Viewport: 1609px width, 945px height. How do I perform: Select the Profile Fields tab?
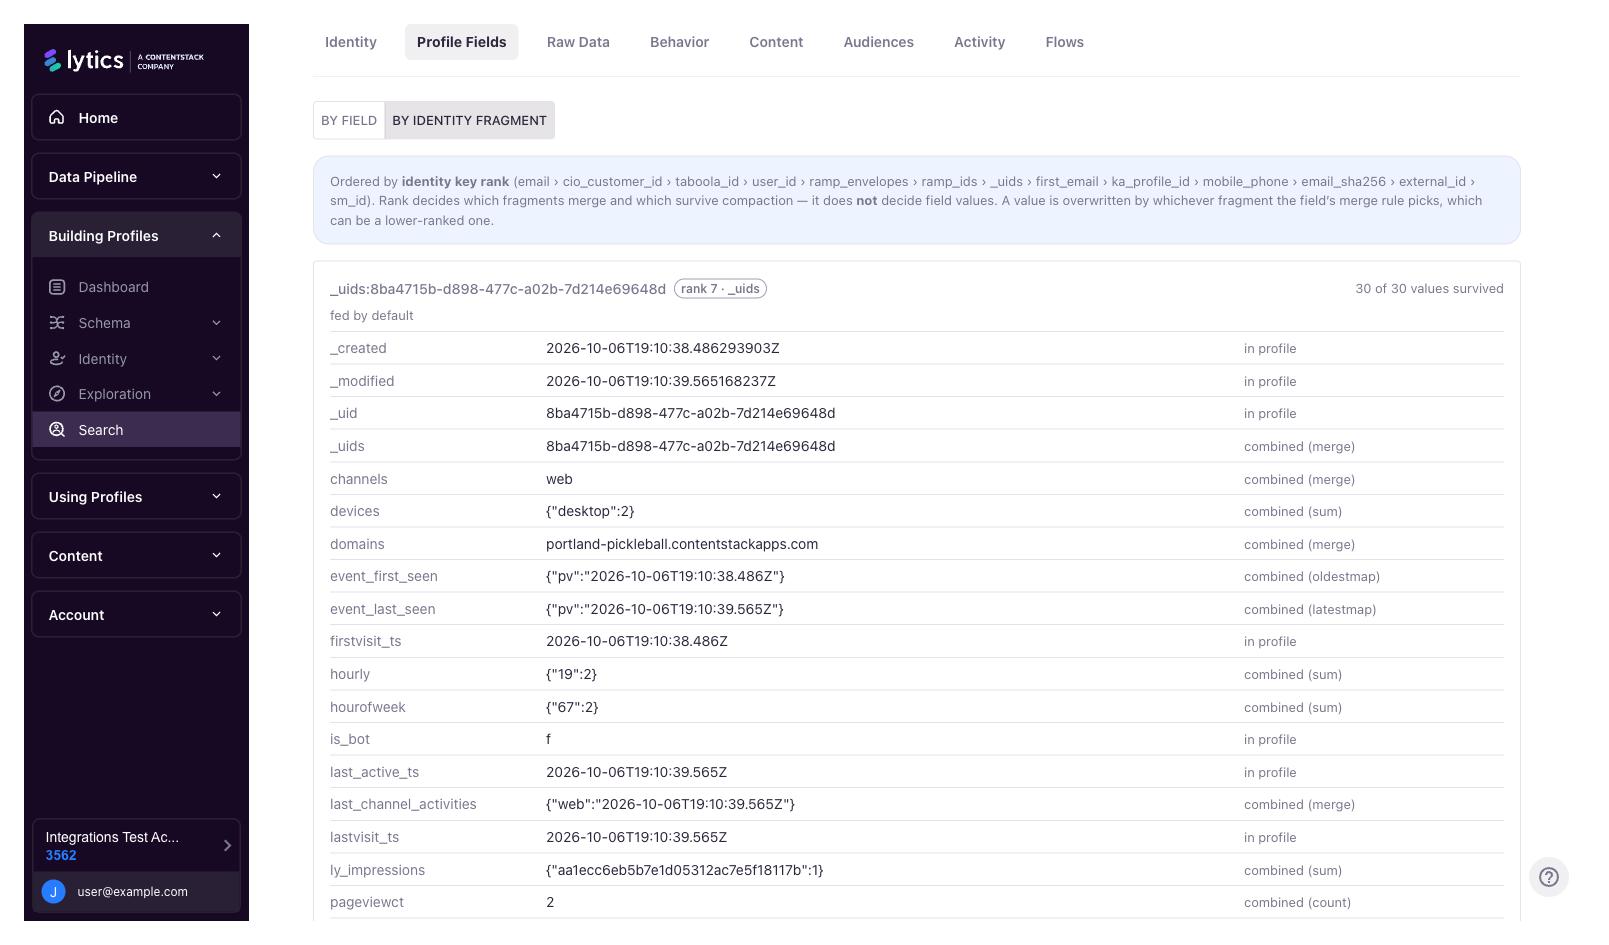(462, 42)
